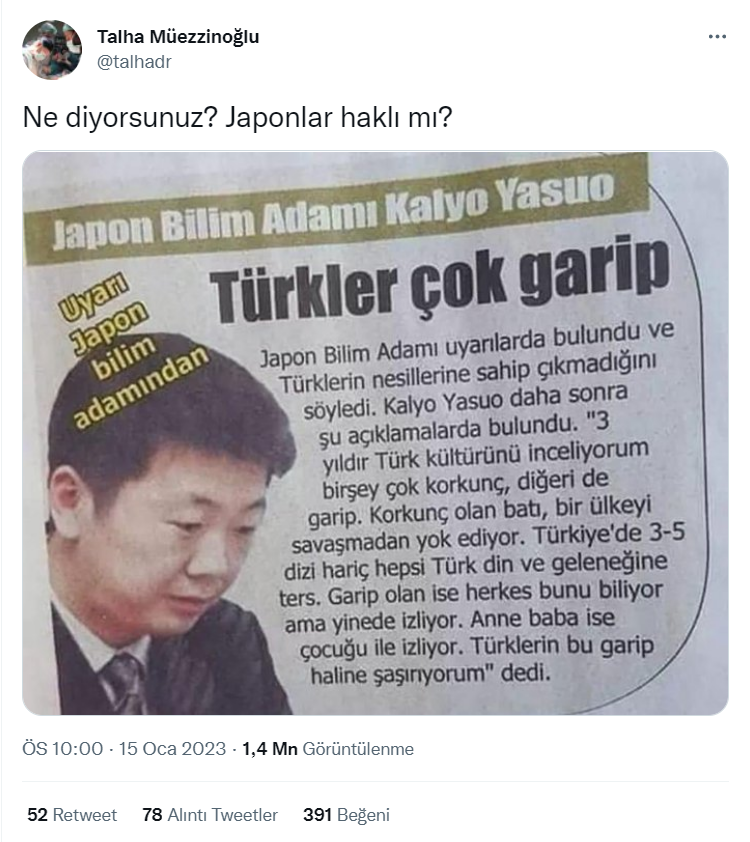Click the word Görüntülenme after the view count

(x=358, y=749)
